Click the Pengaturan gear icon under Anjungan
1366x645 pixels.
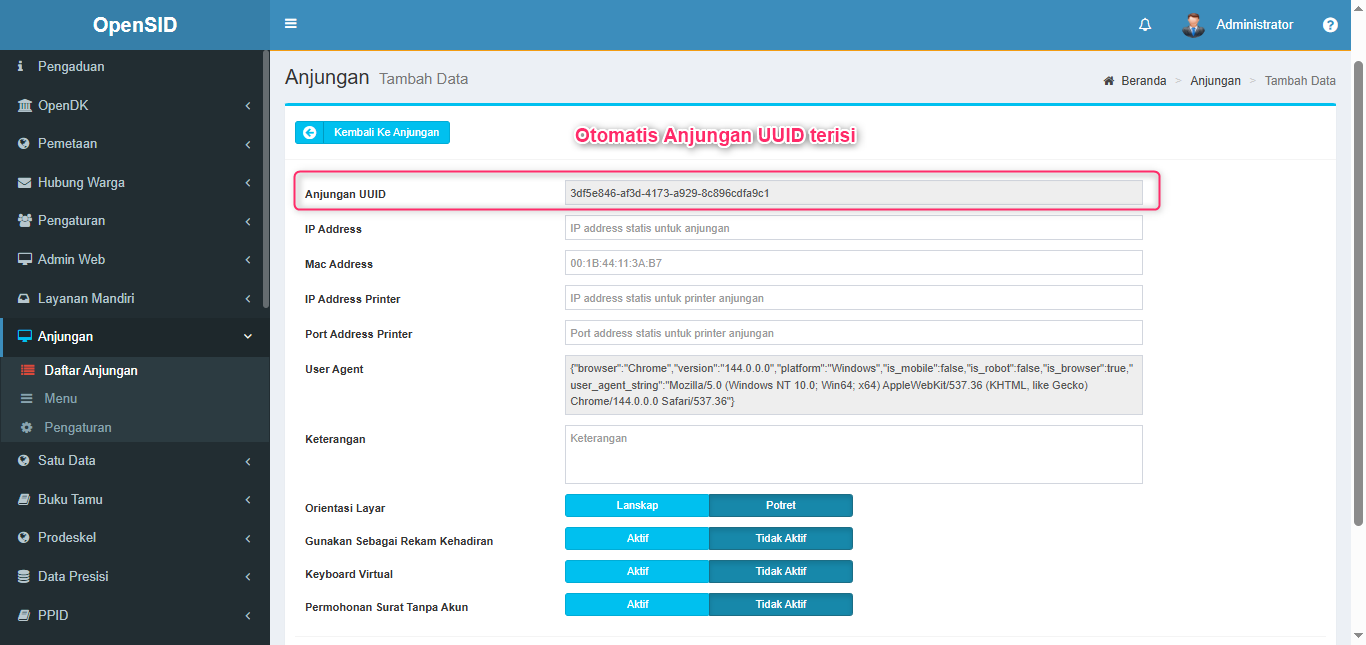tap(27, 427)
